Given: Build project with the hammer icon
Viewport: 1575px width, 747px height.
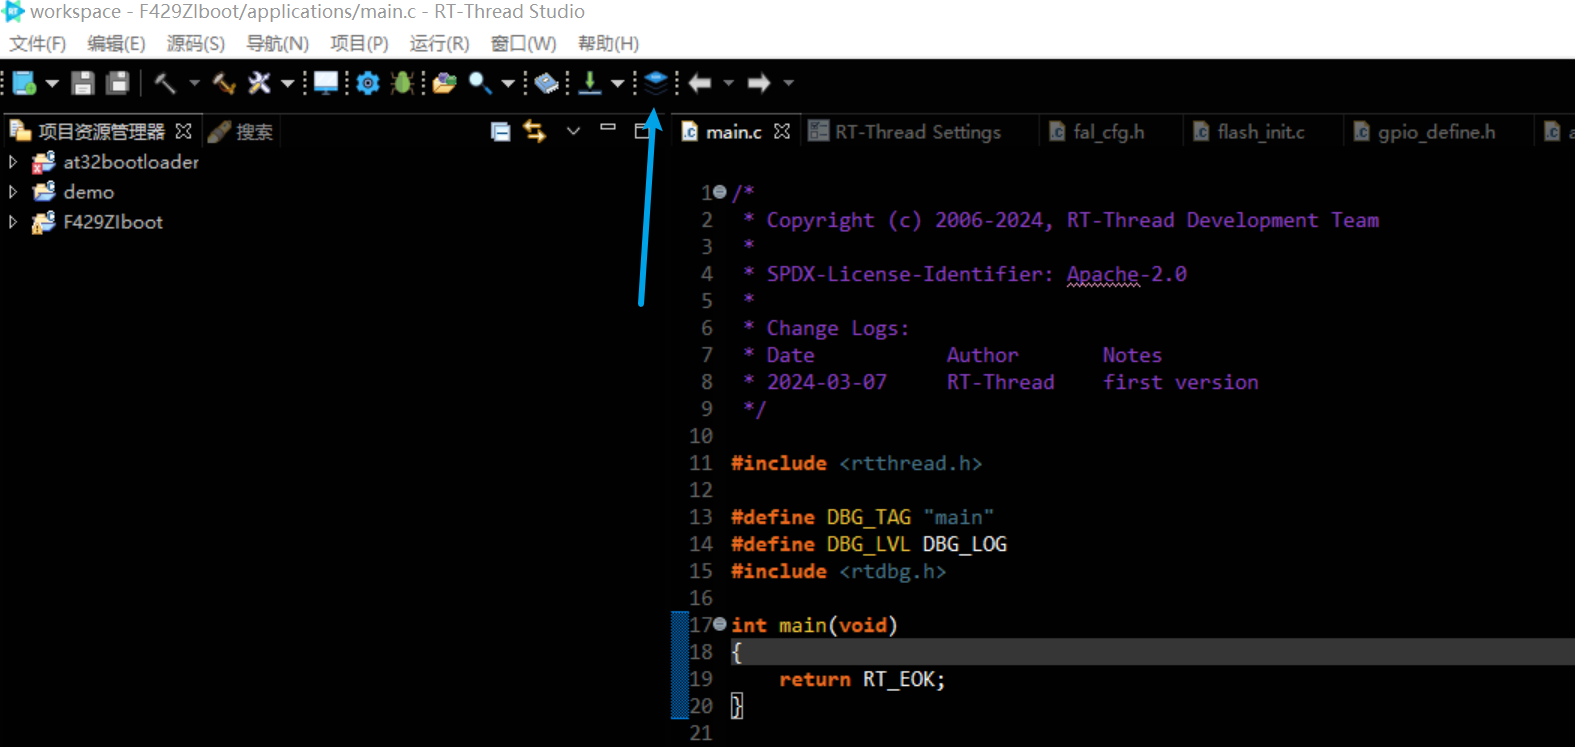Looking at the screenshot, I should tap(165, 83).
